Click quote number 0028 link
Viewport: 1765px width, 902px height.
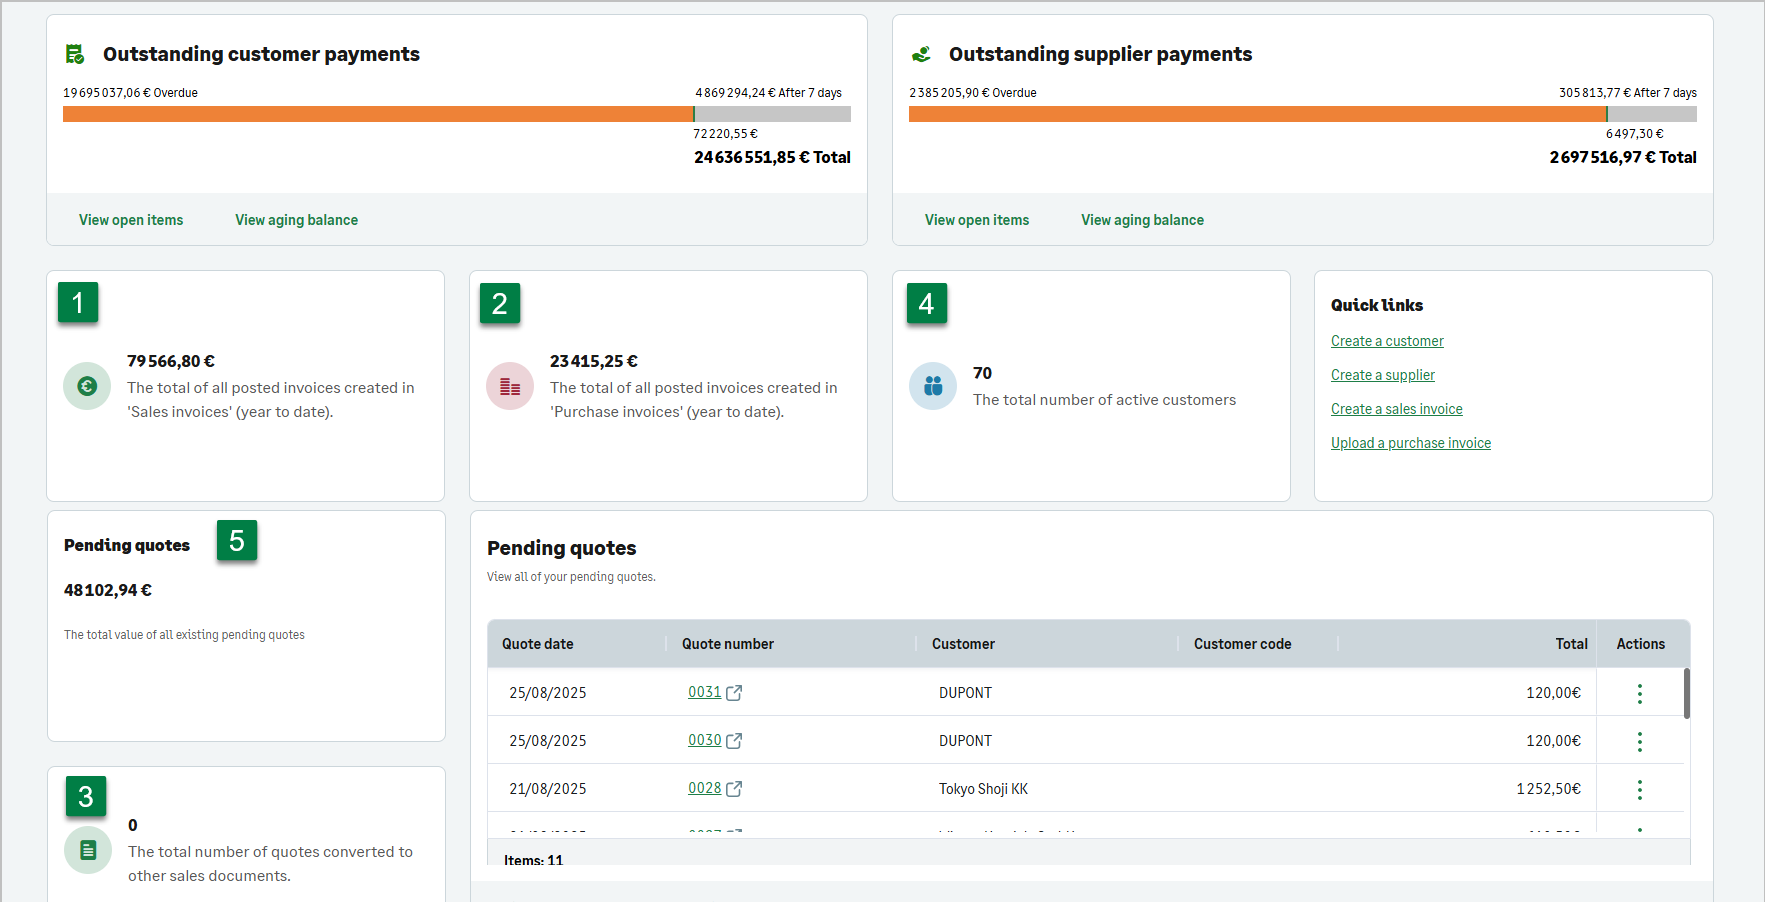click(x=704, y=788)
